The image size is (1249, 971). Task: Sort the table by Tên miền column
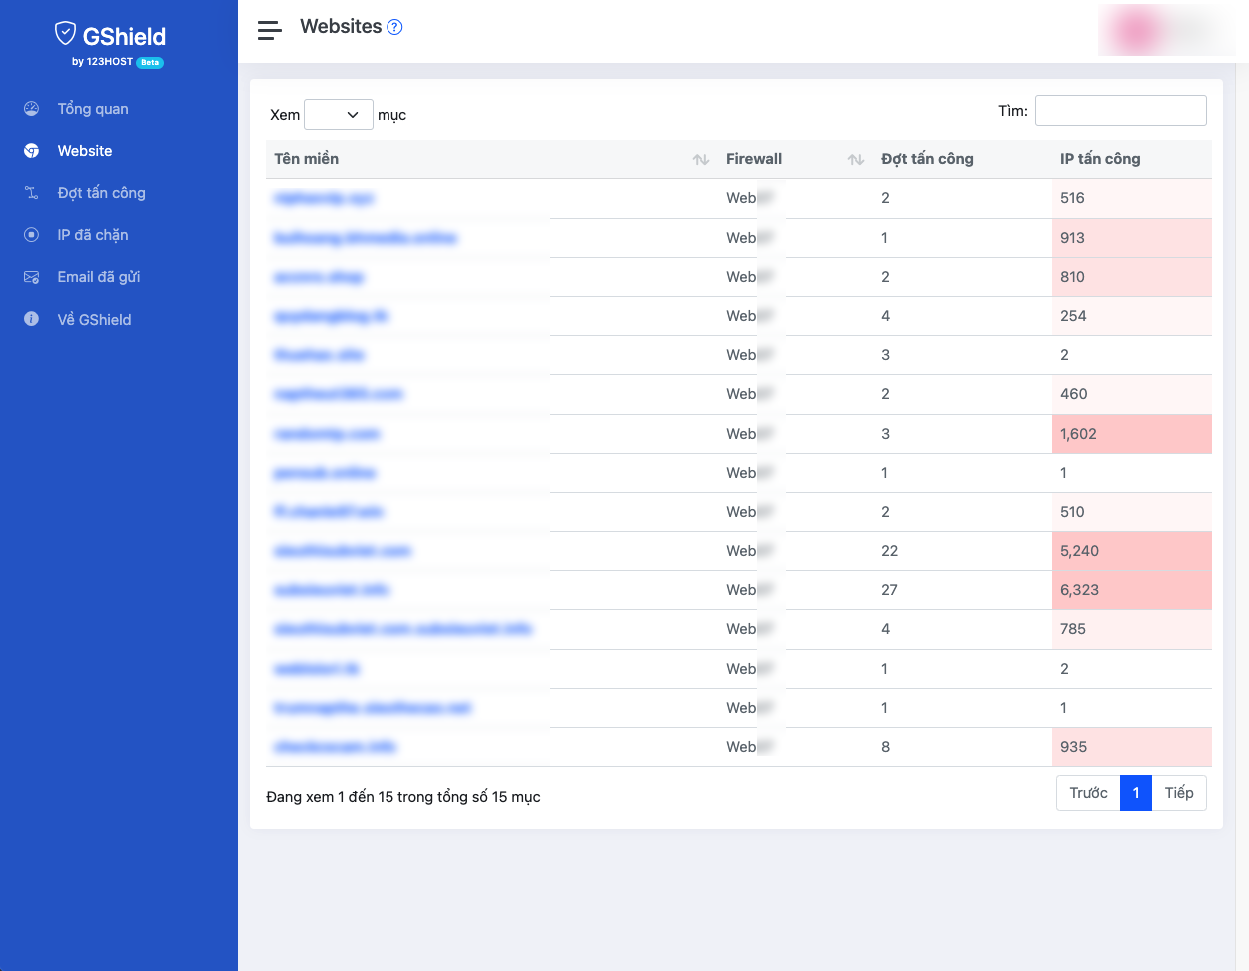(700, 159)
